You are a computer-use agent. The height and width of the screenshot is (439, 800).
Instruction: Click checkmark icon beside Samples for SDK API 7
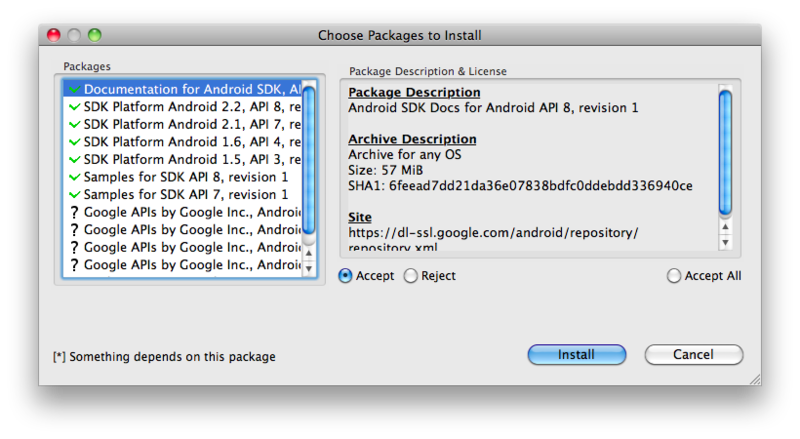point(74,194)
